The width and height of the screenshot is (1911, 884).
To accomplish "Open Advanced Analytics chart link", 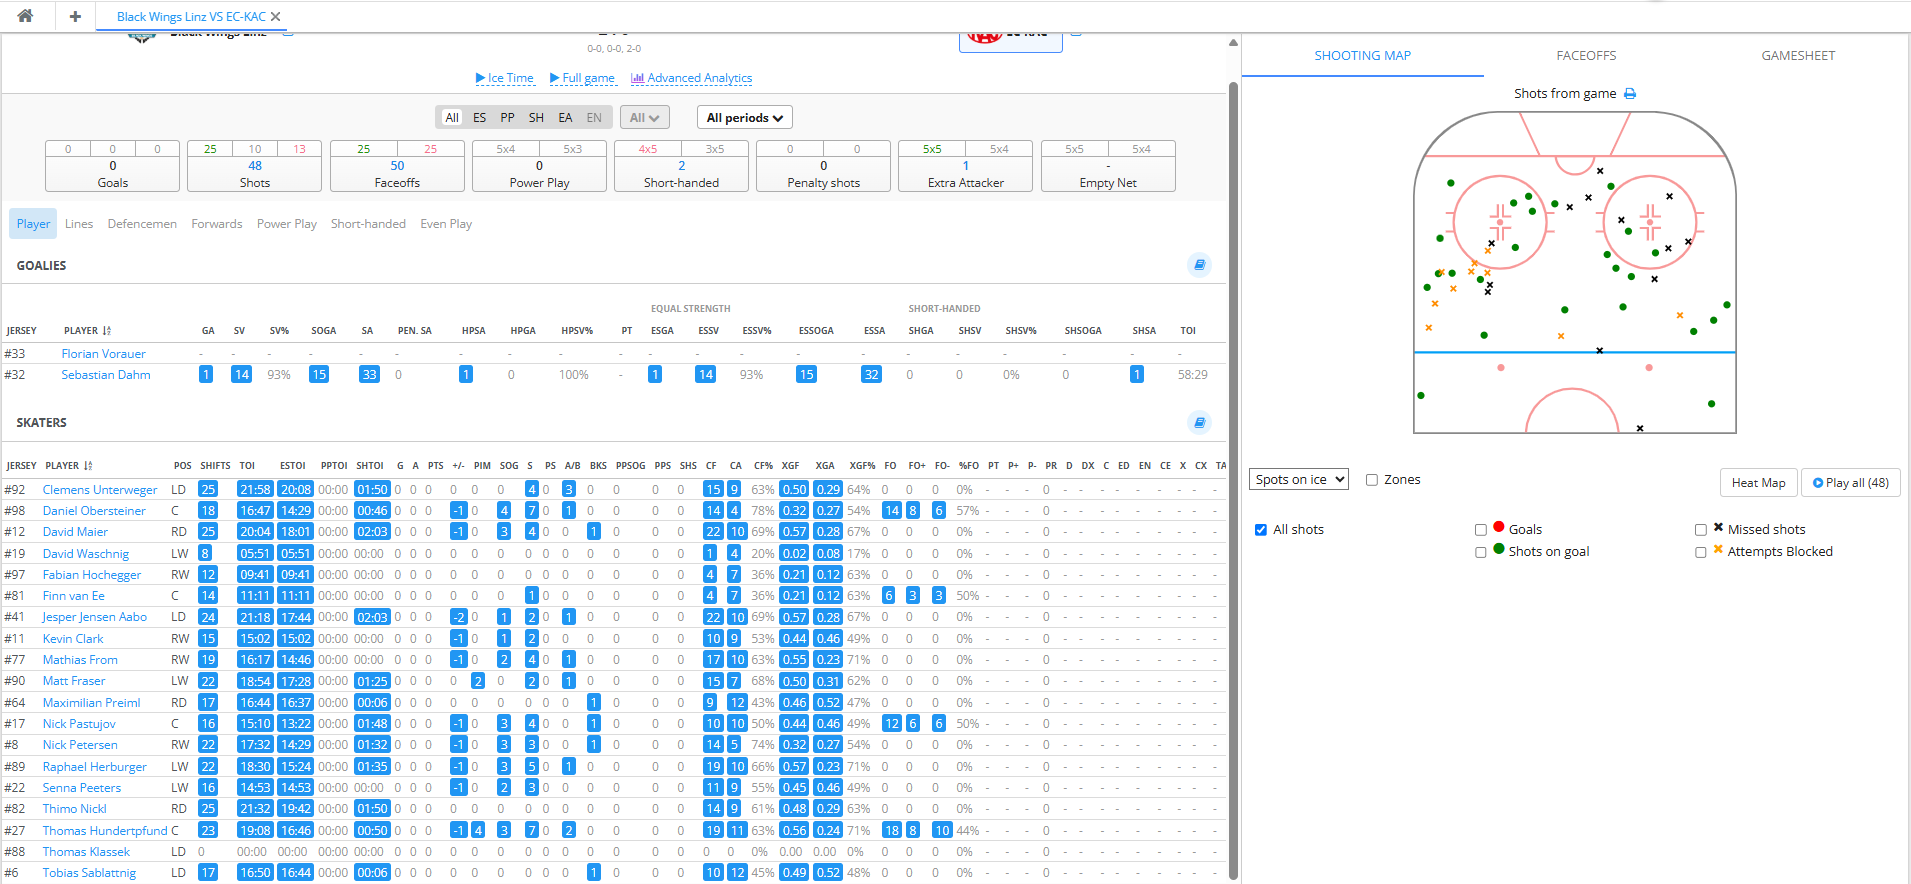I will 691,78.
